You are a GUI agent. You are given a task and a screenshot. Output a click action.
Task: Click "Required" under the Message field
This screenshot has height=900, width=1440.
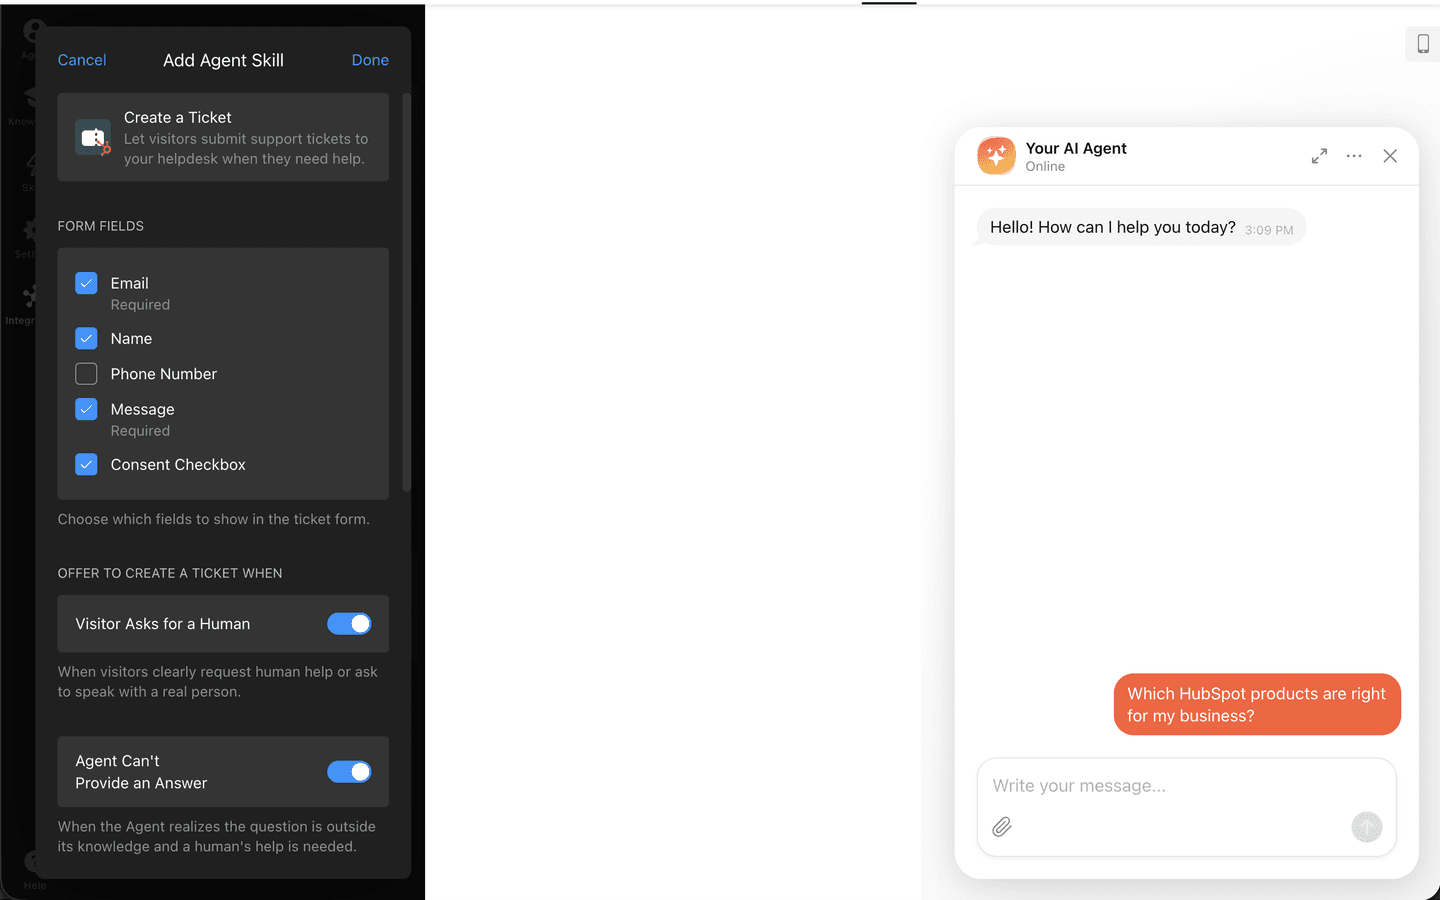coord(140,431)
